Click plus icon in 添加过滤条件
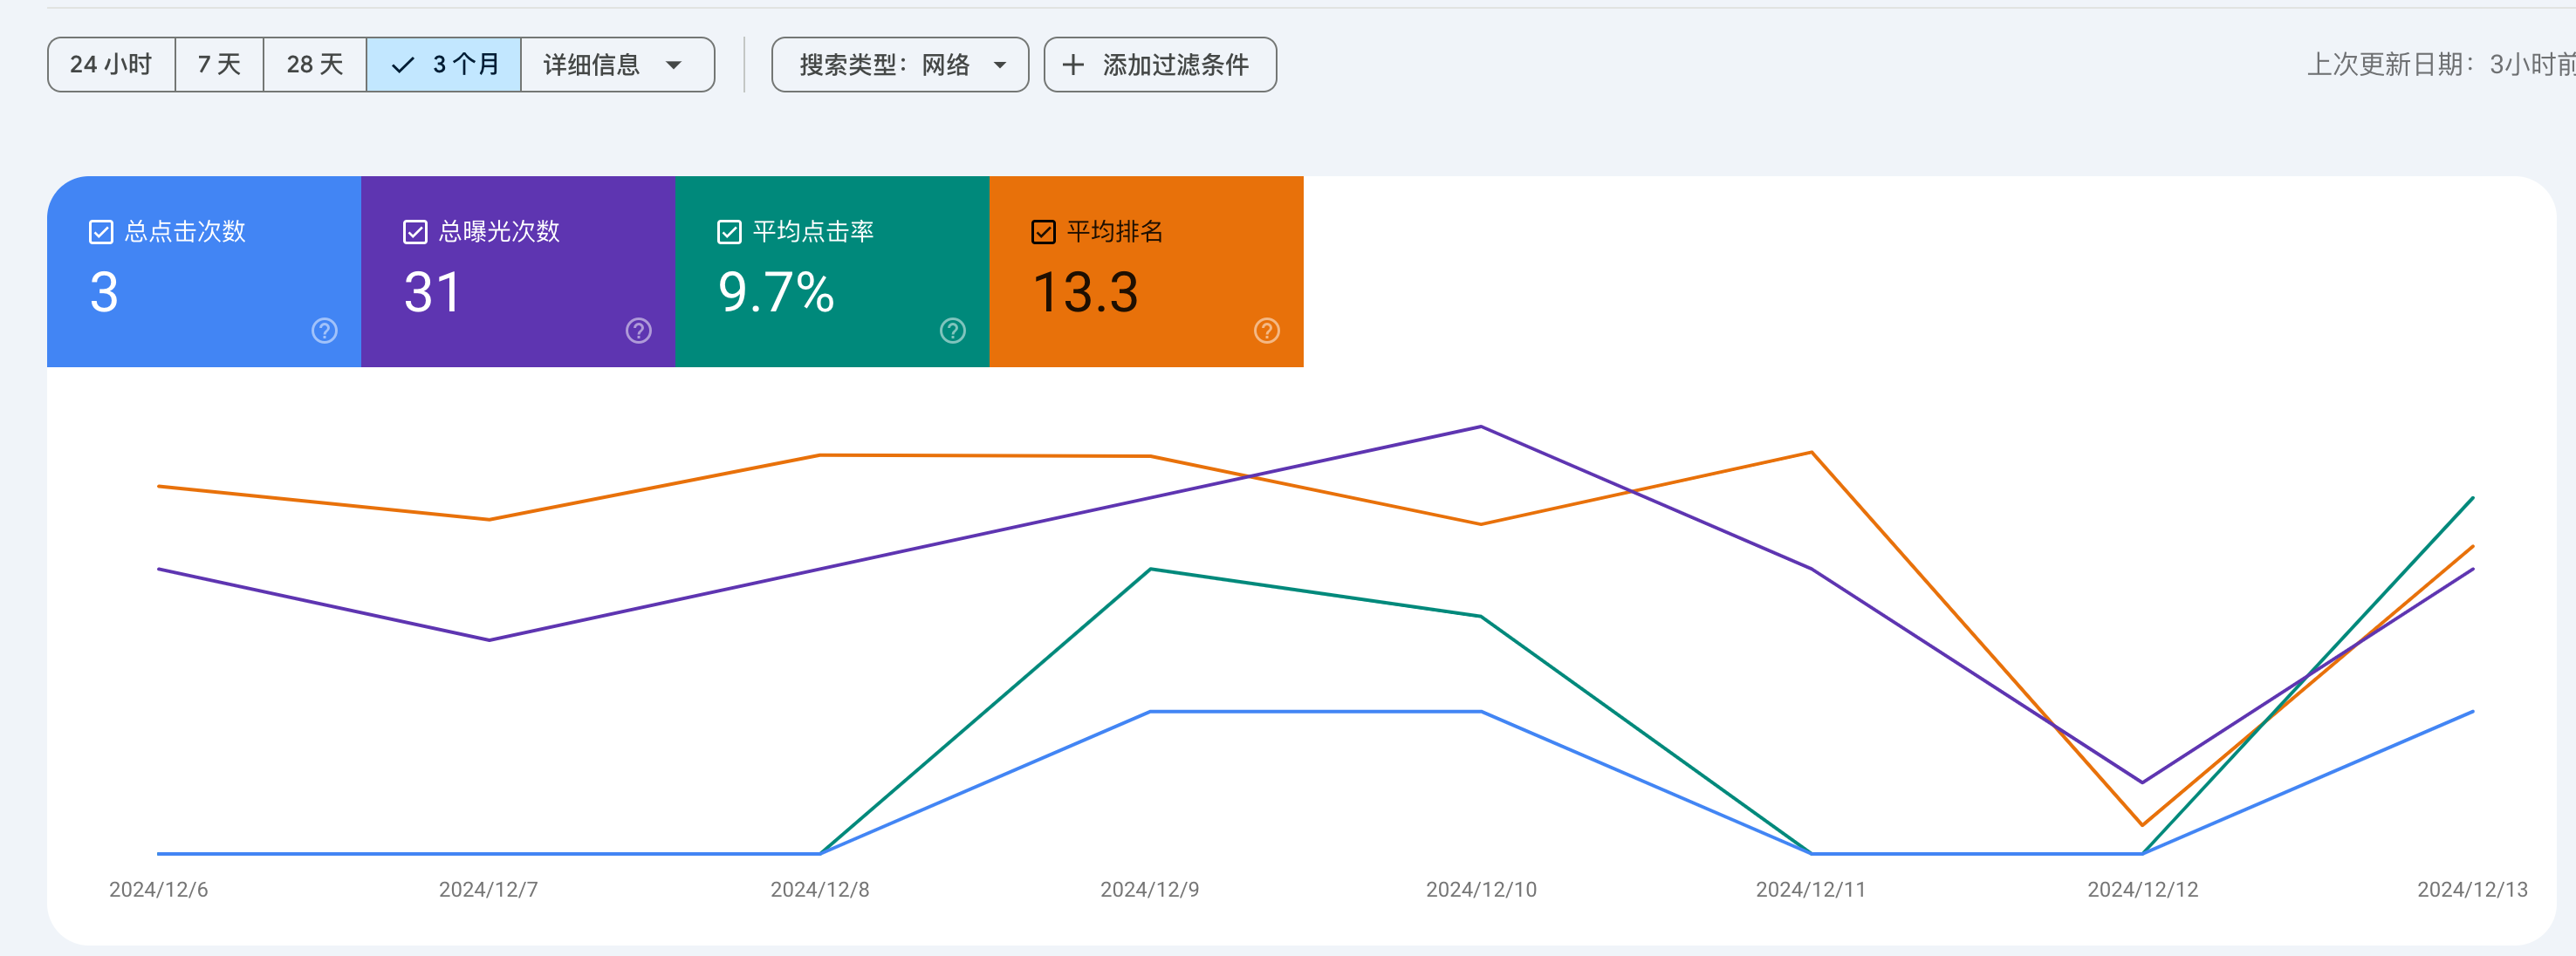This screenshot has height=956, width=2576. coord(1073,65)
